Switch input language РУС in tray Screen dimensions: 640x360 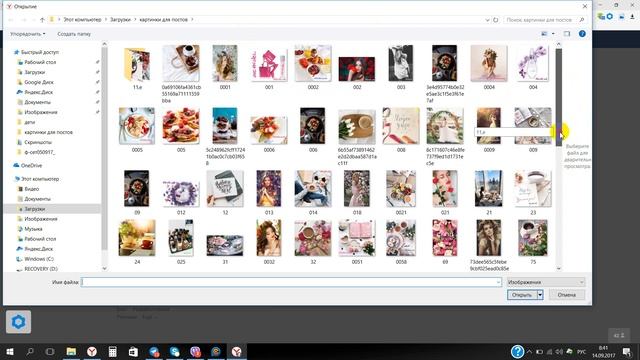(x=581, y=352)
